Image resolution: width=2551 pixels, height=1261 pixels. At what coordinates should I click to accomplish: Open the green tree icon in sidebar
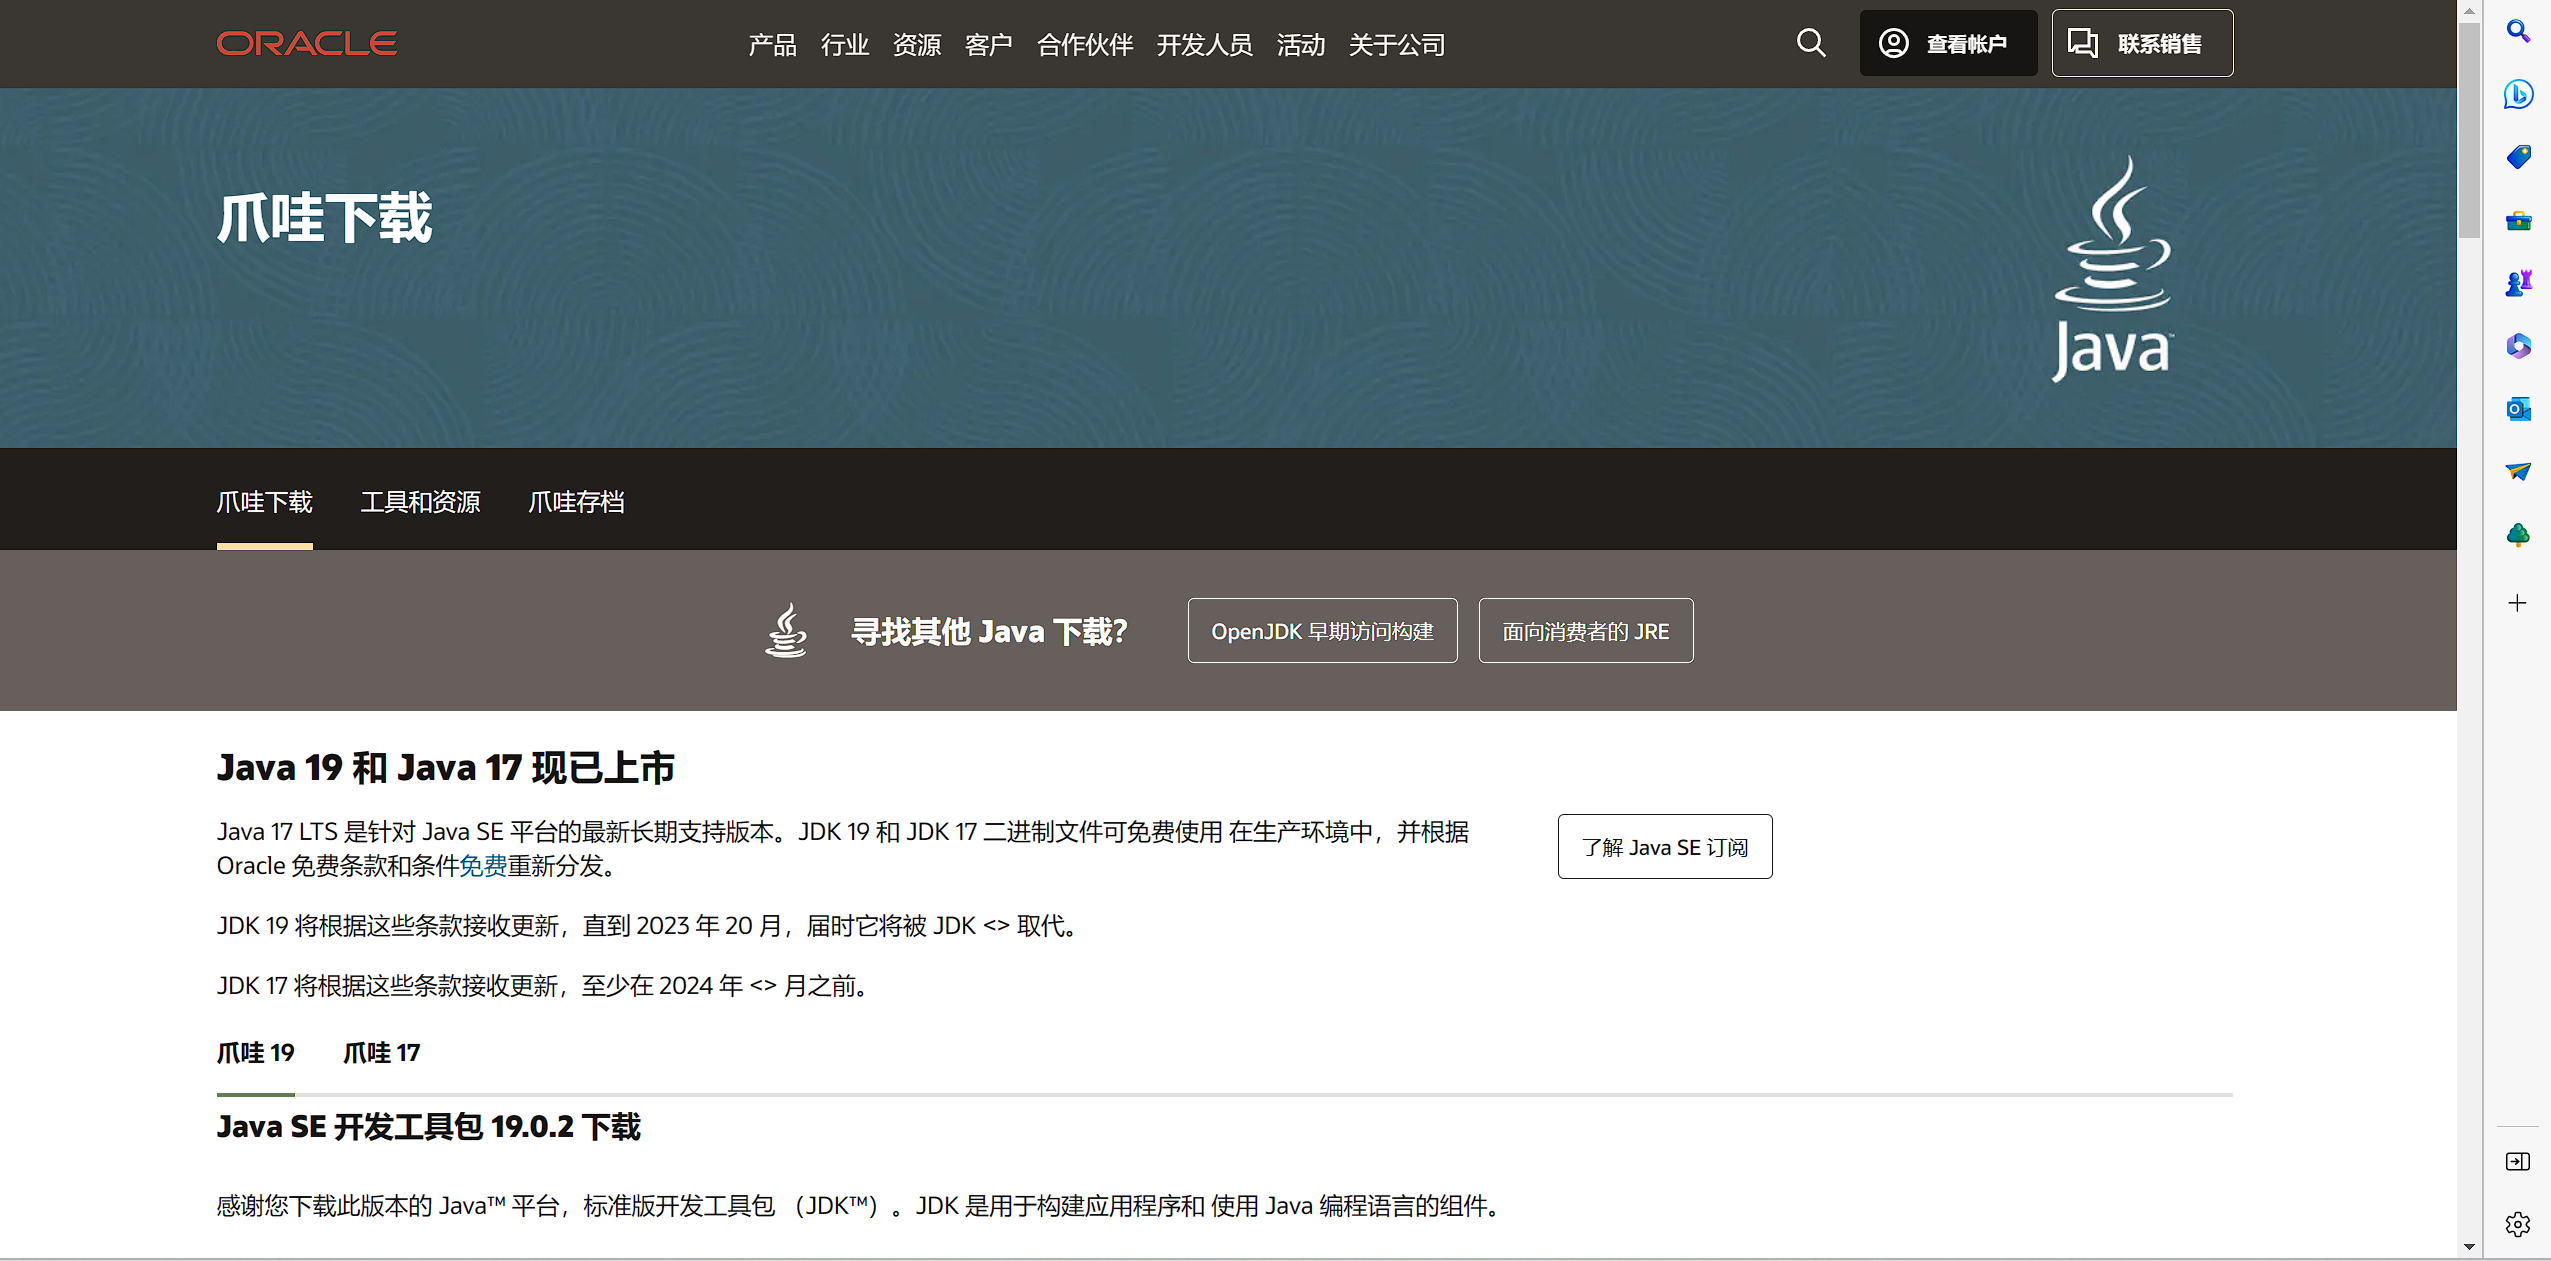2518,535
